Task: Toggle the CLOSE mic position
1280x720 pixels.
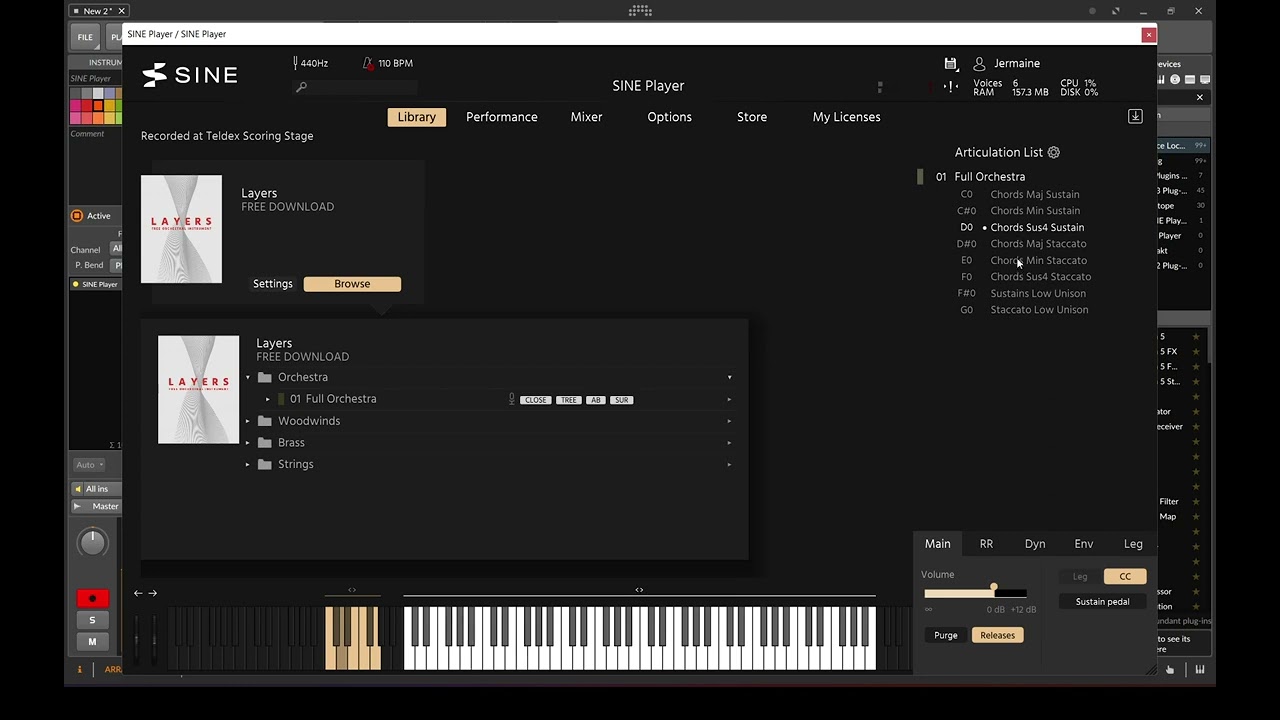Action: coord(536,400)
